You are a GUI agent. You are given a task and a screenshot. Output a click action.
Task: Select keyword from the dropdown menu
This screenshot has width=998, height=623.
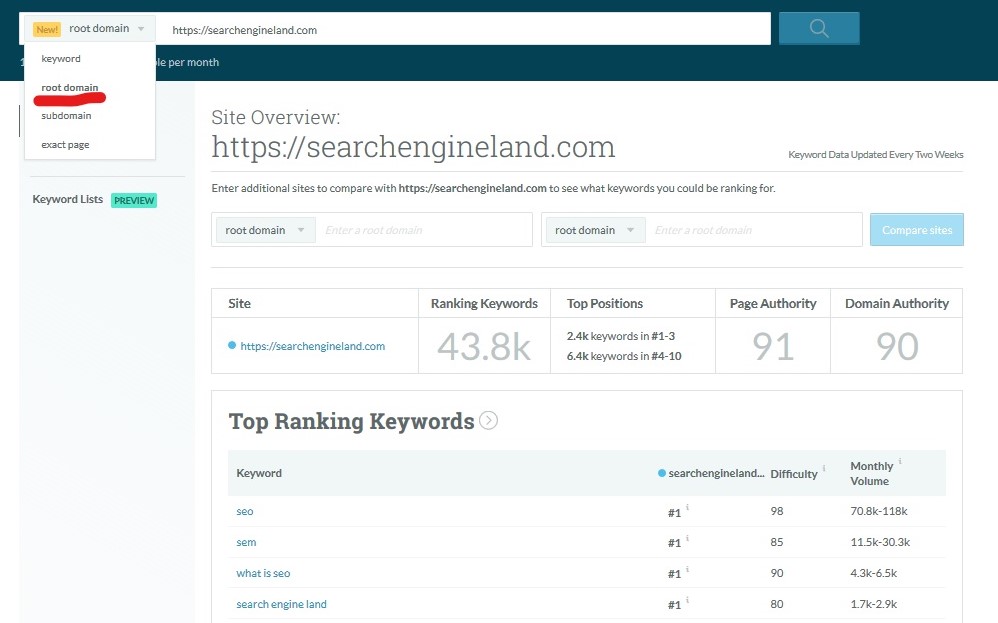61,59
